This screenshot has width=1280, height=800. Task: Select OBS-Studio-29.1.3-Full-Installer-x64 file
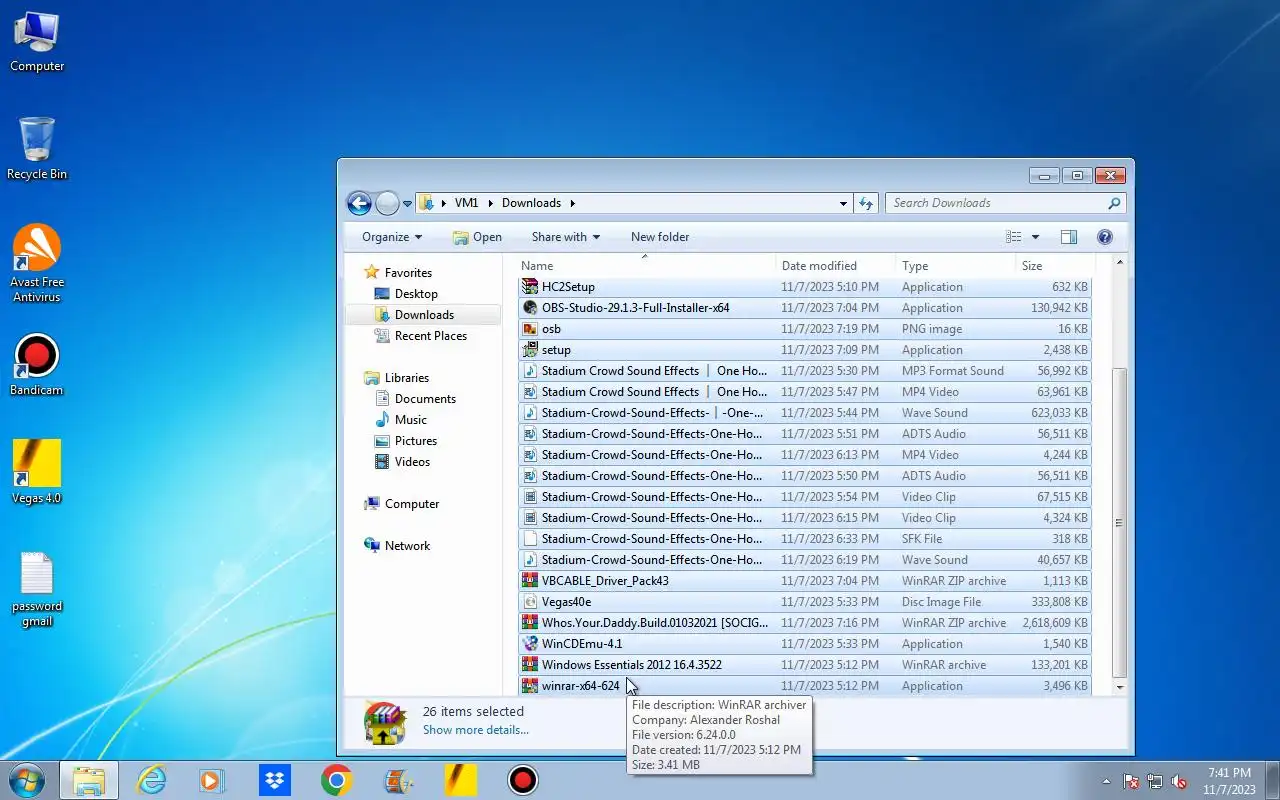[x=804, y=308]
